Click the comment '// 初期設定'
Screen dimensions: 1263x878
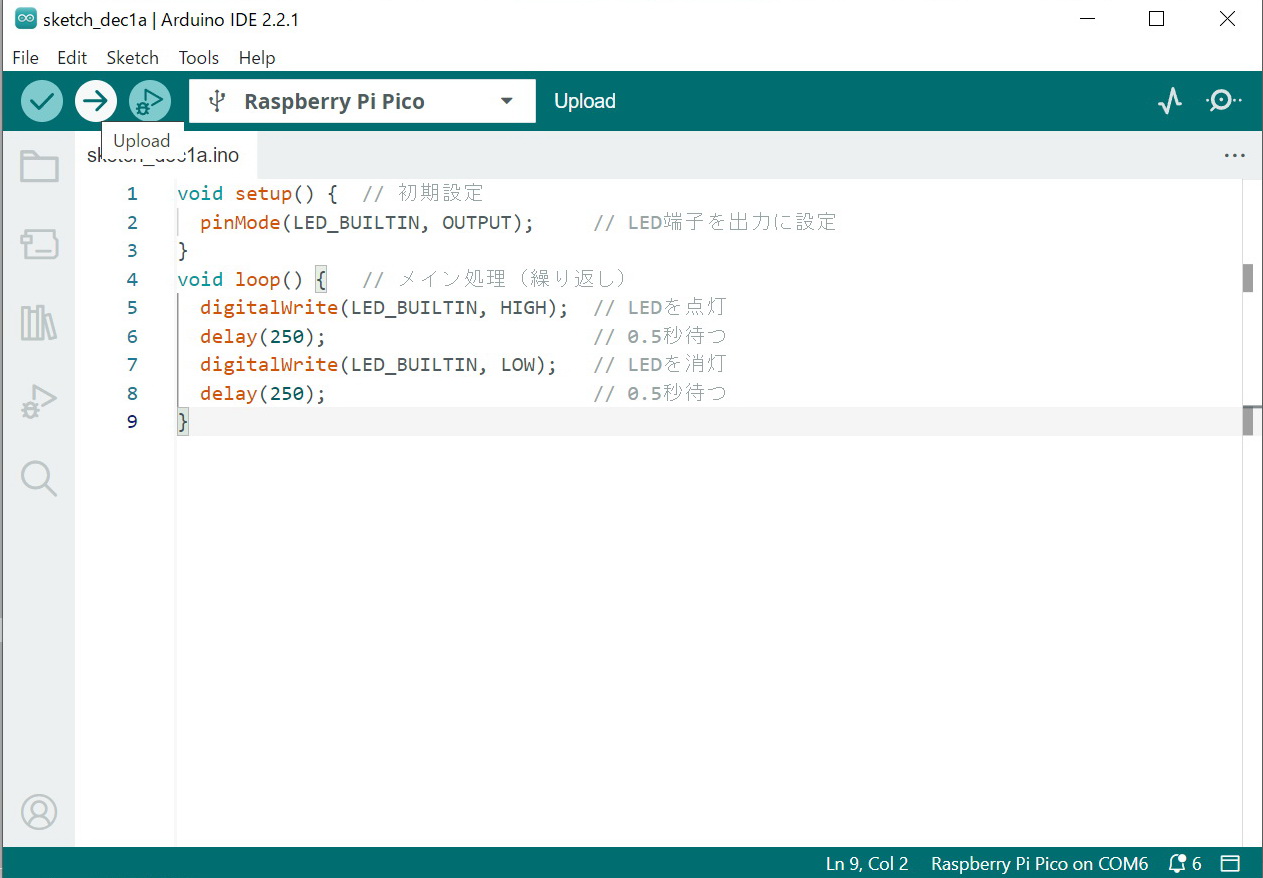pos(423,193)
